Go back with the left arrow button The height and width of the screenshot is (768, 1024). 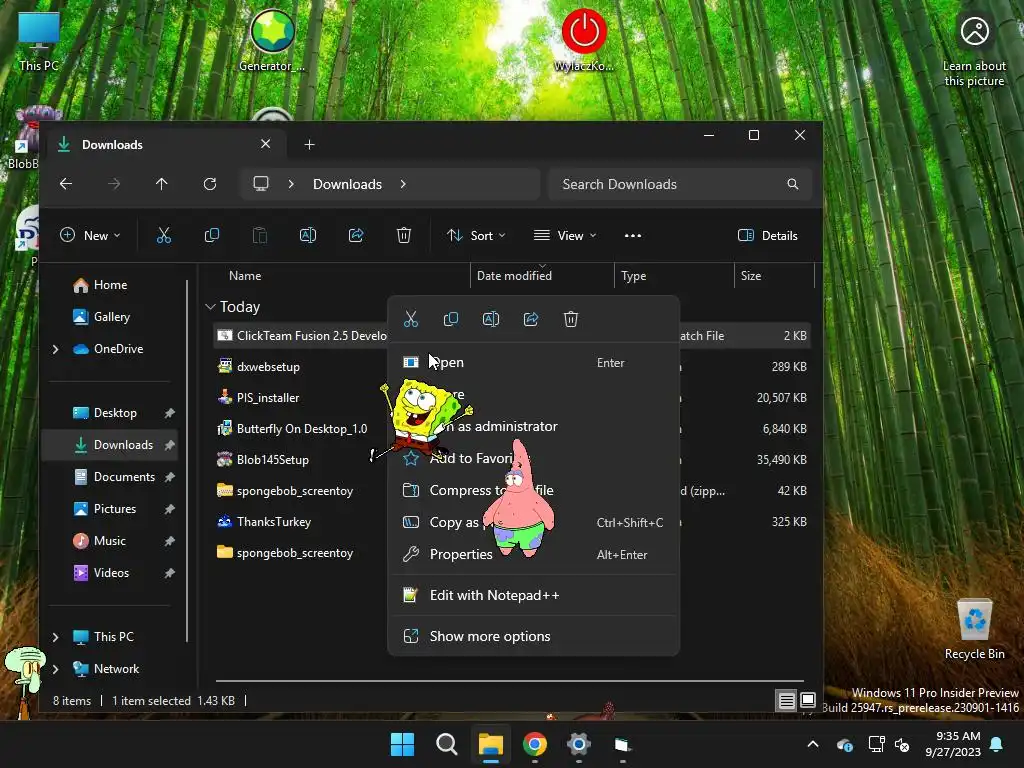tap(66, 184)
